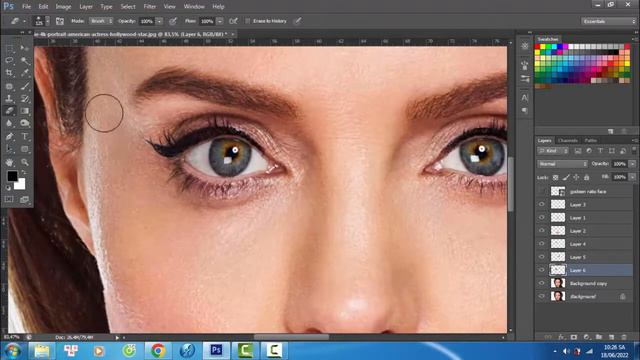Screen dimensions: 640x360
Task: Select the Dodge tool
Action: 25,123
